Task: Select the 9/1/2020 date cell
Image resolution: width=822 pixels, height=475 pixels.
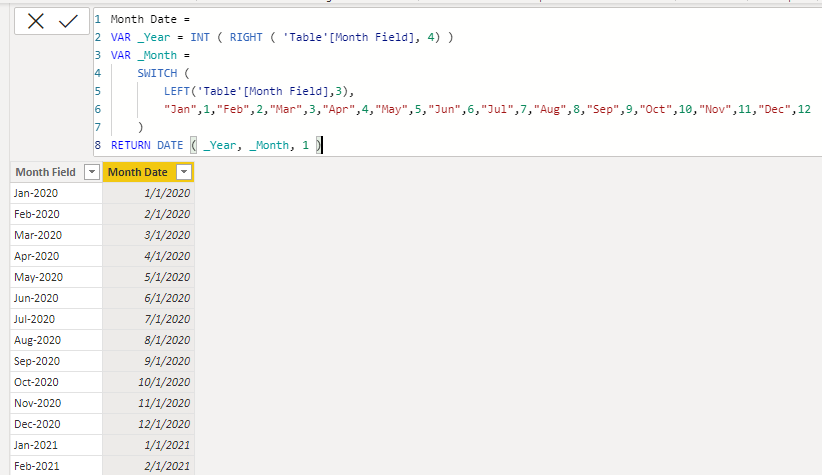Action: (148, 361)
